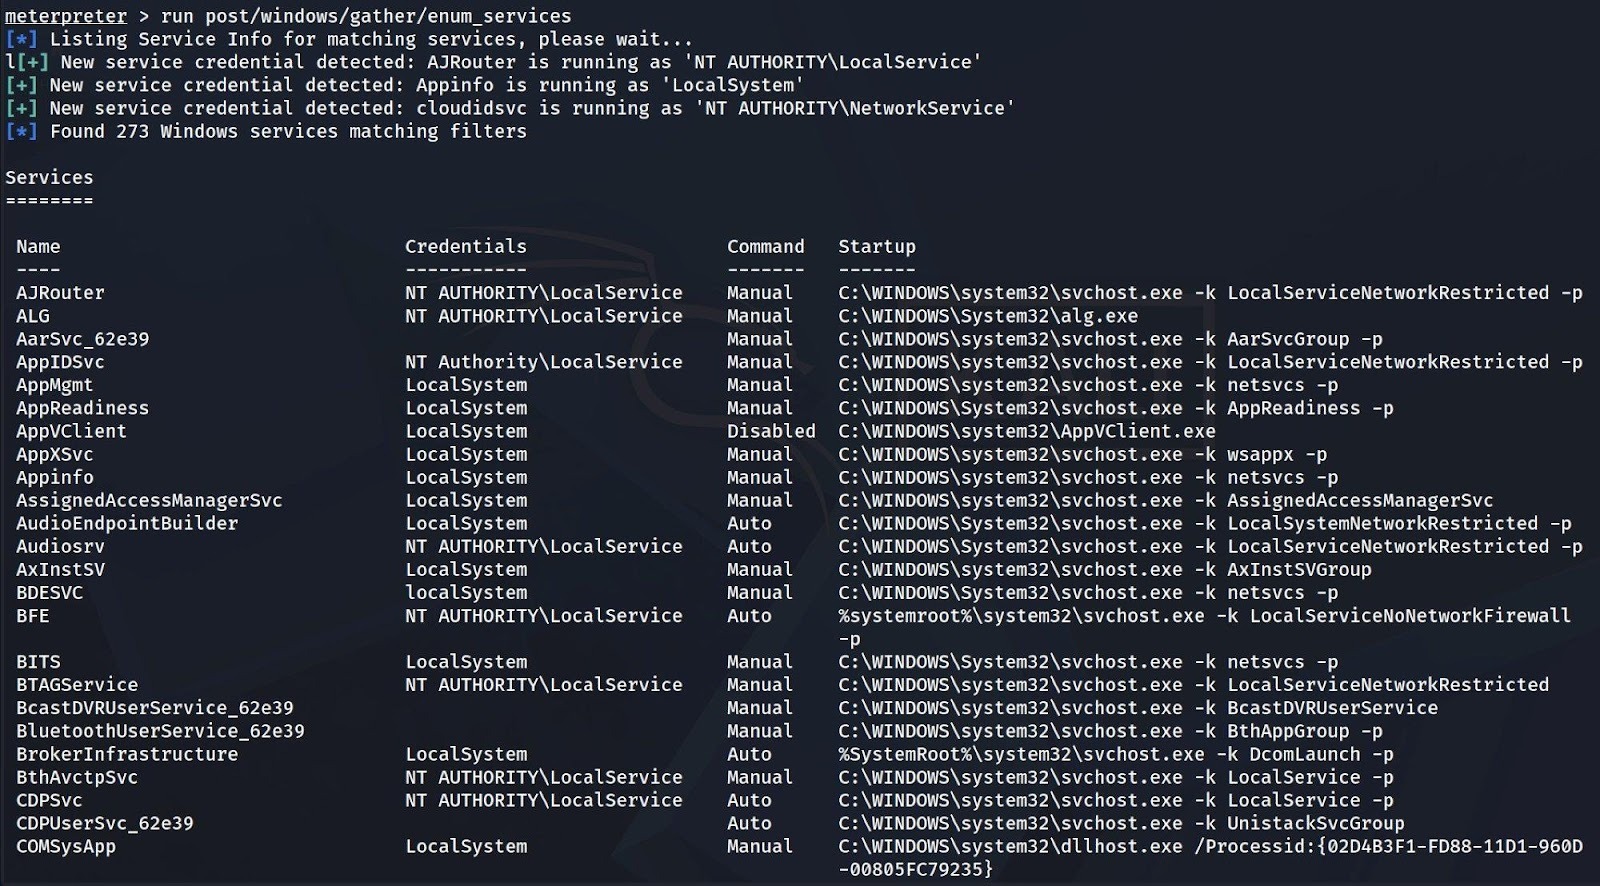Click the meterpreter prompt text
Viewport: 1600px width, 886px height.
66,16
